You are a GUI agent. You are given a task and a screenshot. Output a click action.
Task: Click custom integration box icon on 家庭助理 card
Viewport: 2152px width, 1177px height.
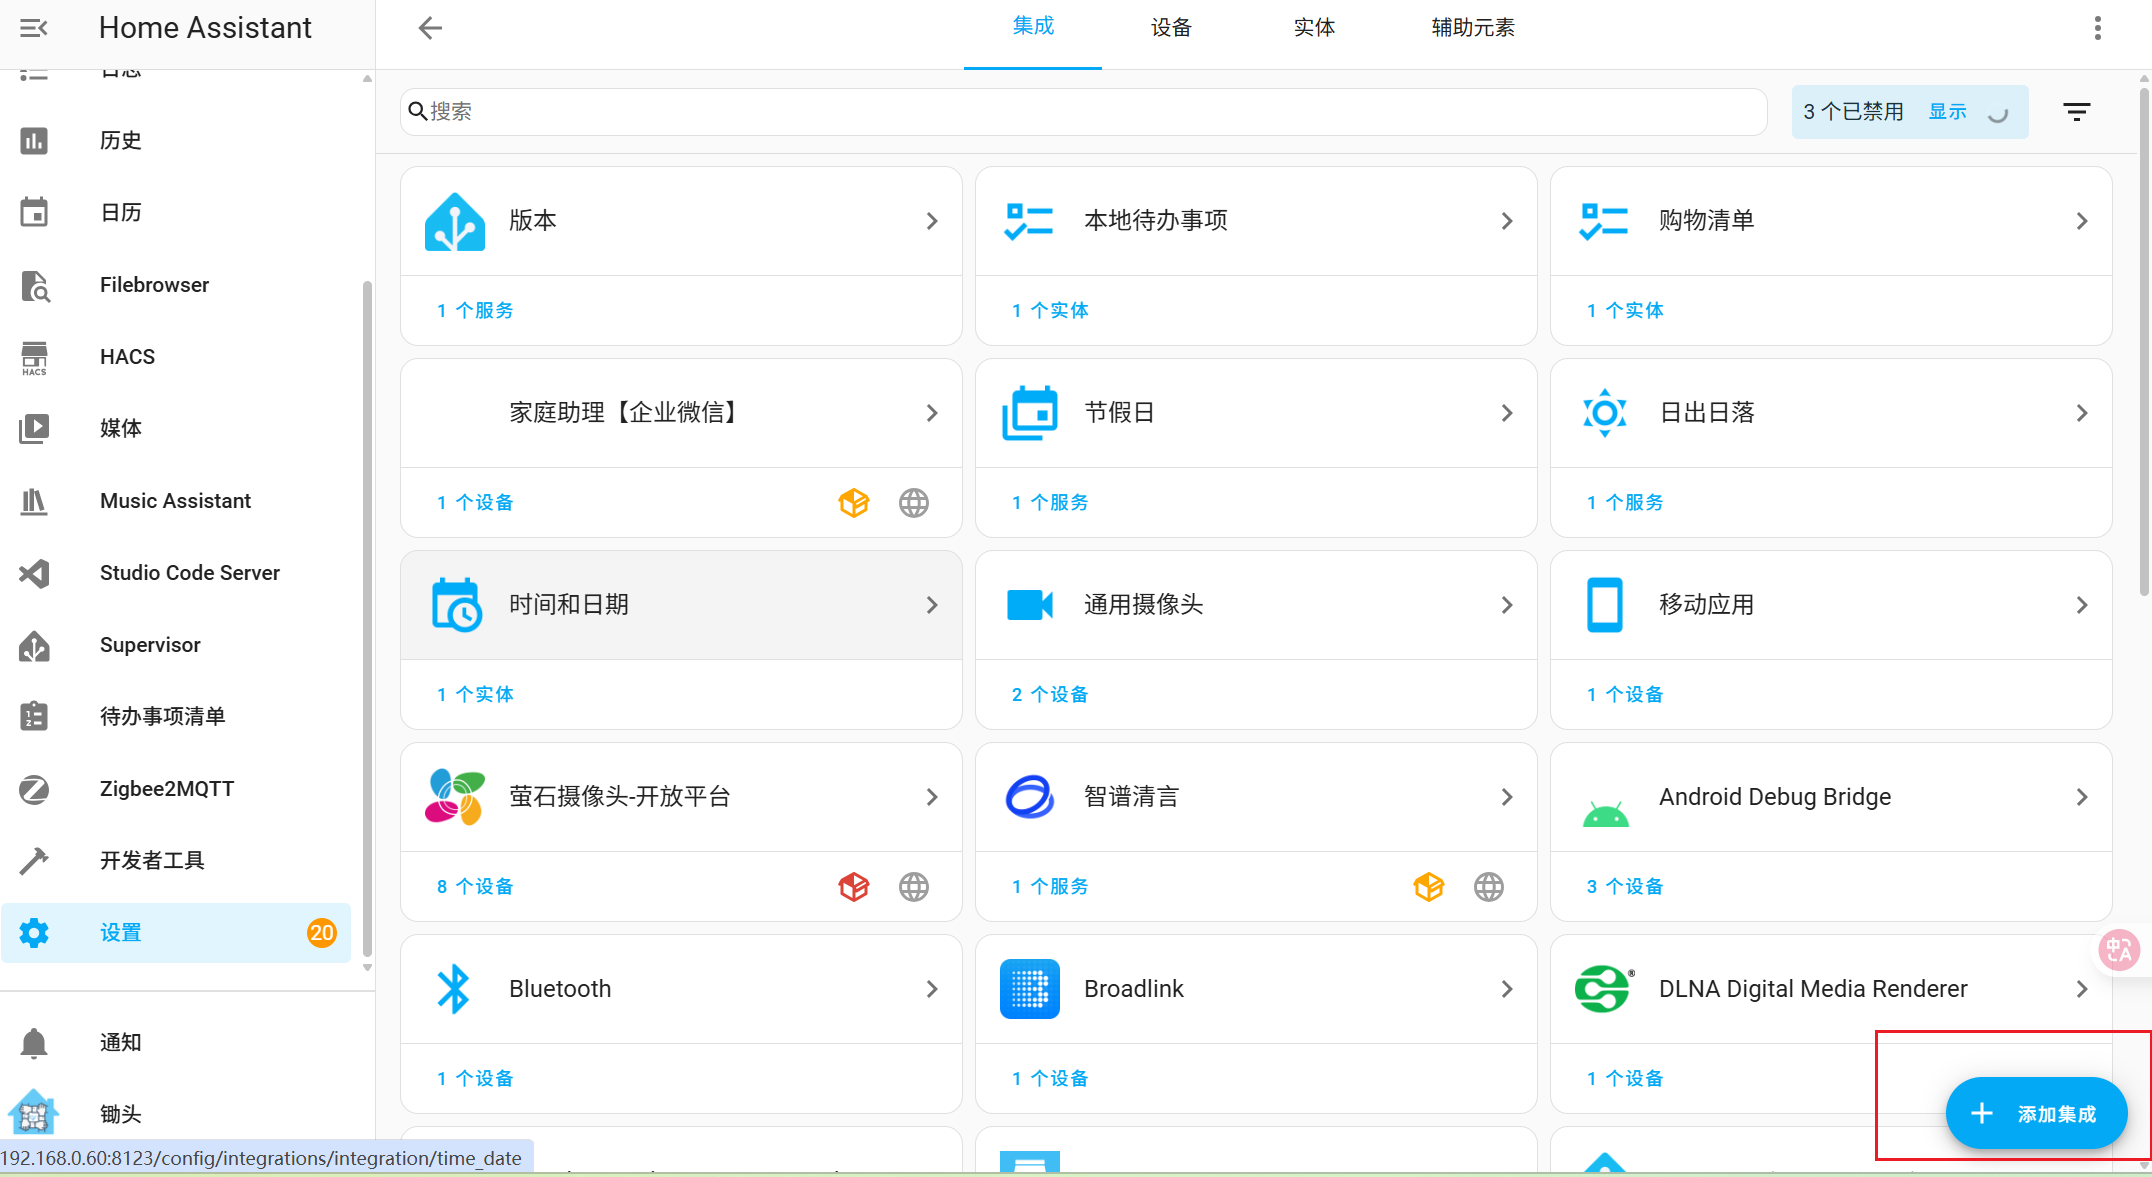(854, 503)
